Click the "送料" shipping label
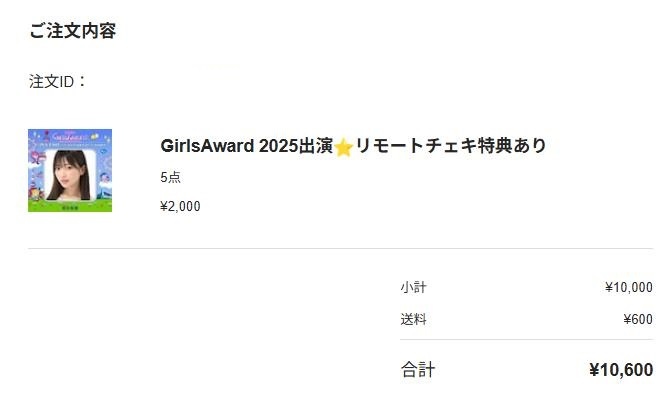The image size is (666, 406). click(x=413, y=319)
